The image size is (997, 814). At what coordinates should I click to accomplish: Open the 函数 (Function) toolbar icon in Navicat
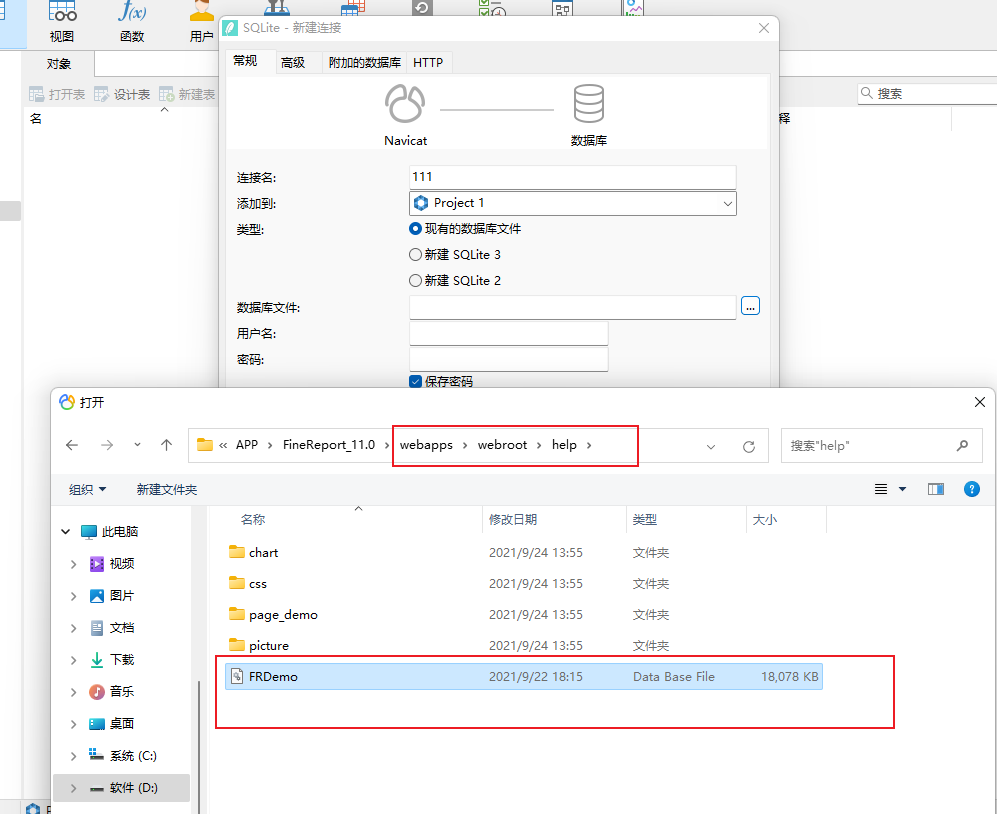pos(132,23)
